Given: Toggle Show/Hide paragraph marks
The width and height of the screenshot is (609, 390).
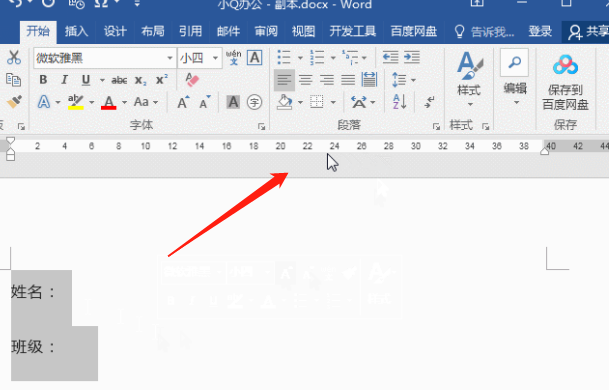Looking at the screenshot, I should [429, 102].
